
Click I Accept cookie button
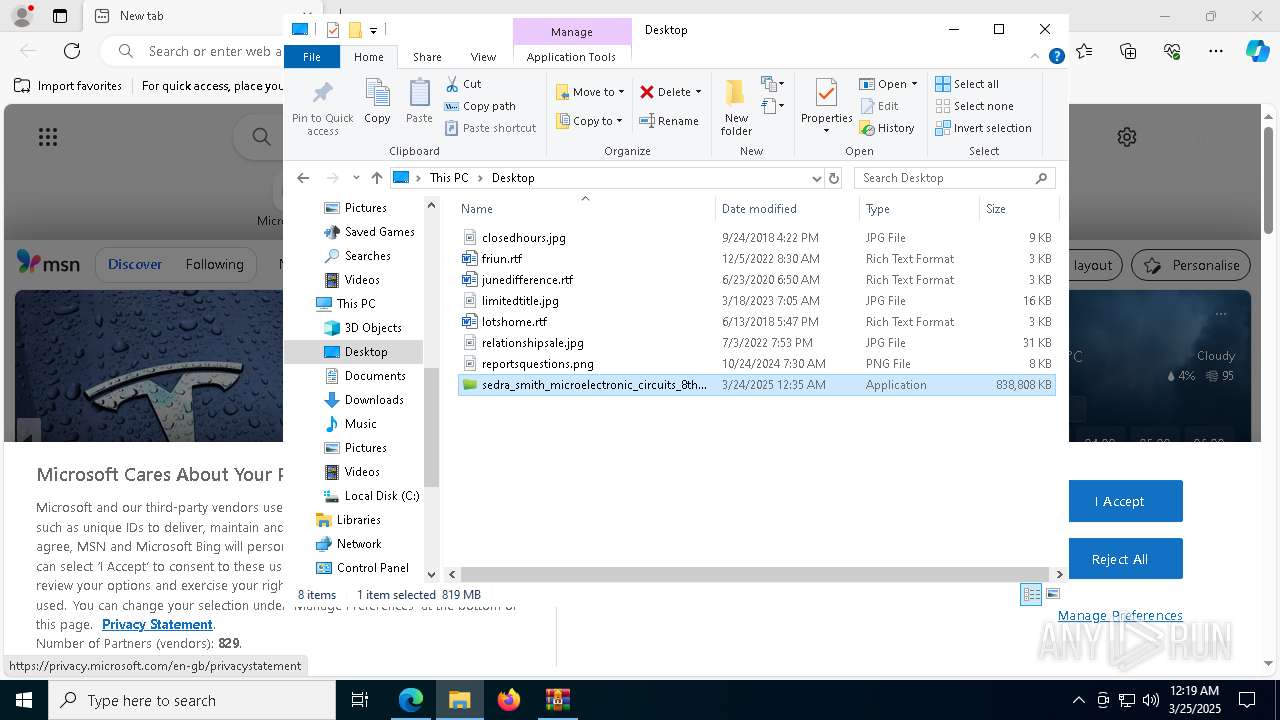point(1119,501)
